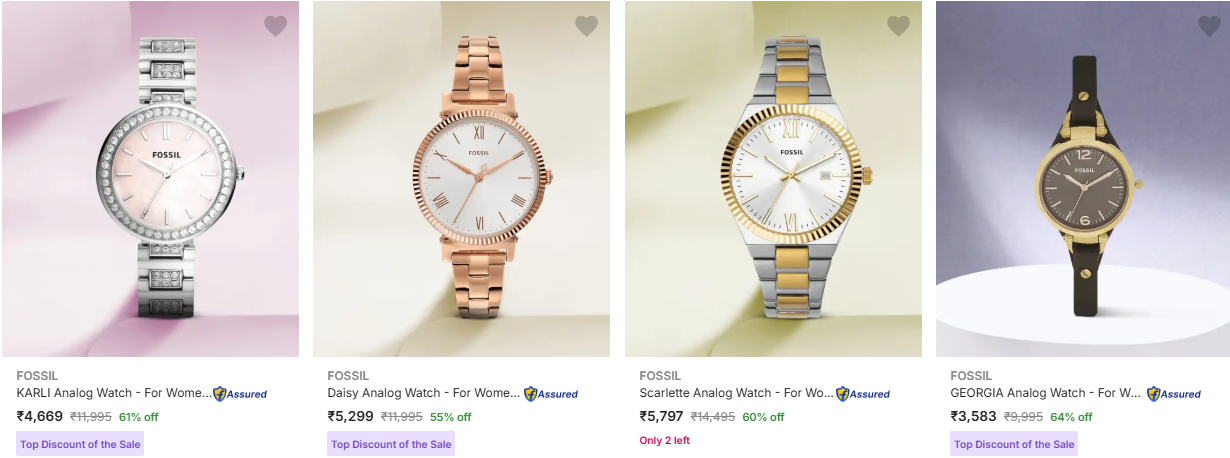
Task: Toggle wishlist heart on Daisy watch
Action: point(586,26)
